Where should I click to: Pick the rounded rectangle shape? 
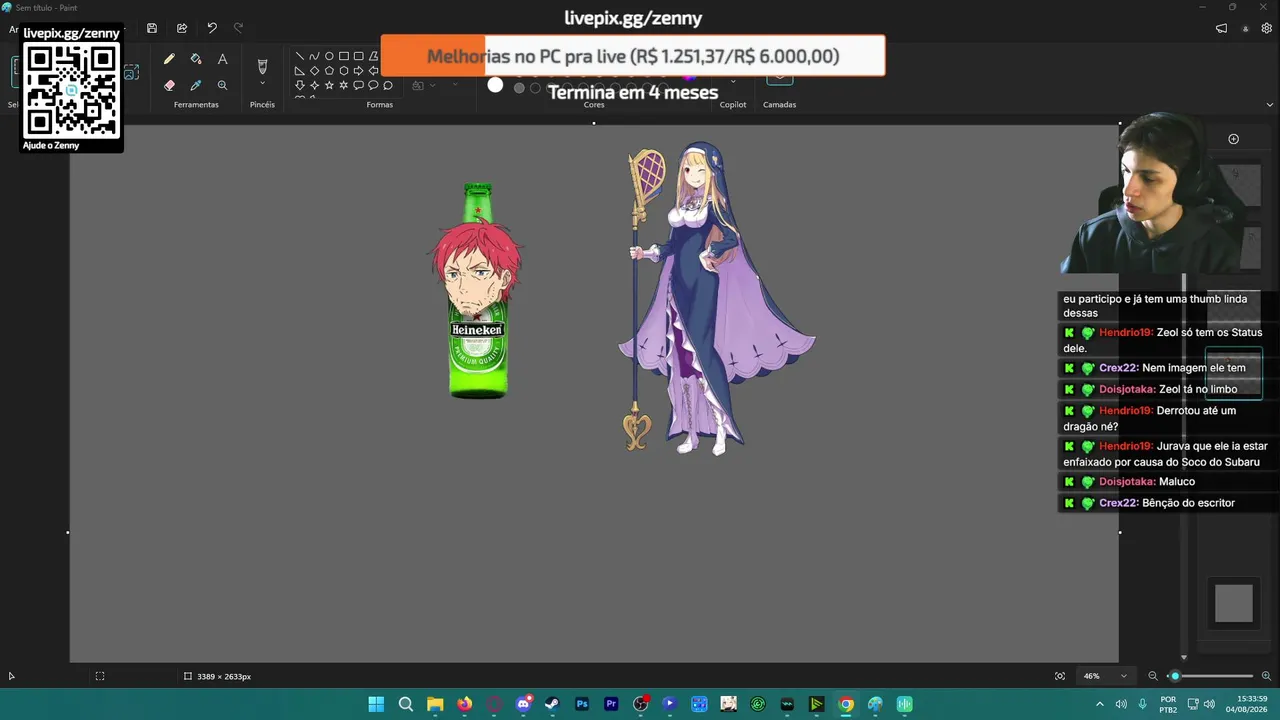(358, 56)
